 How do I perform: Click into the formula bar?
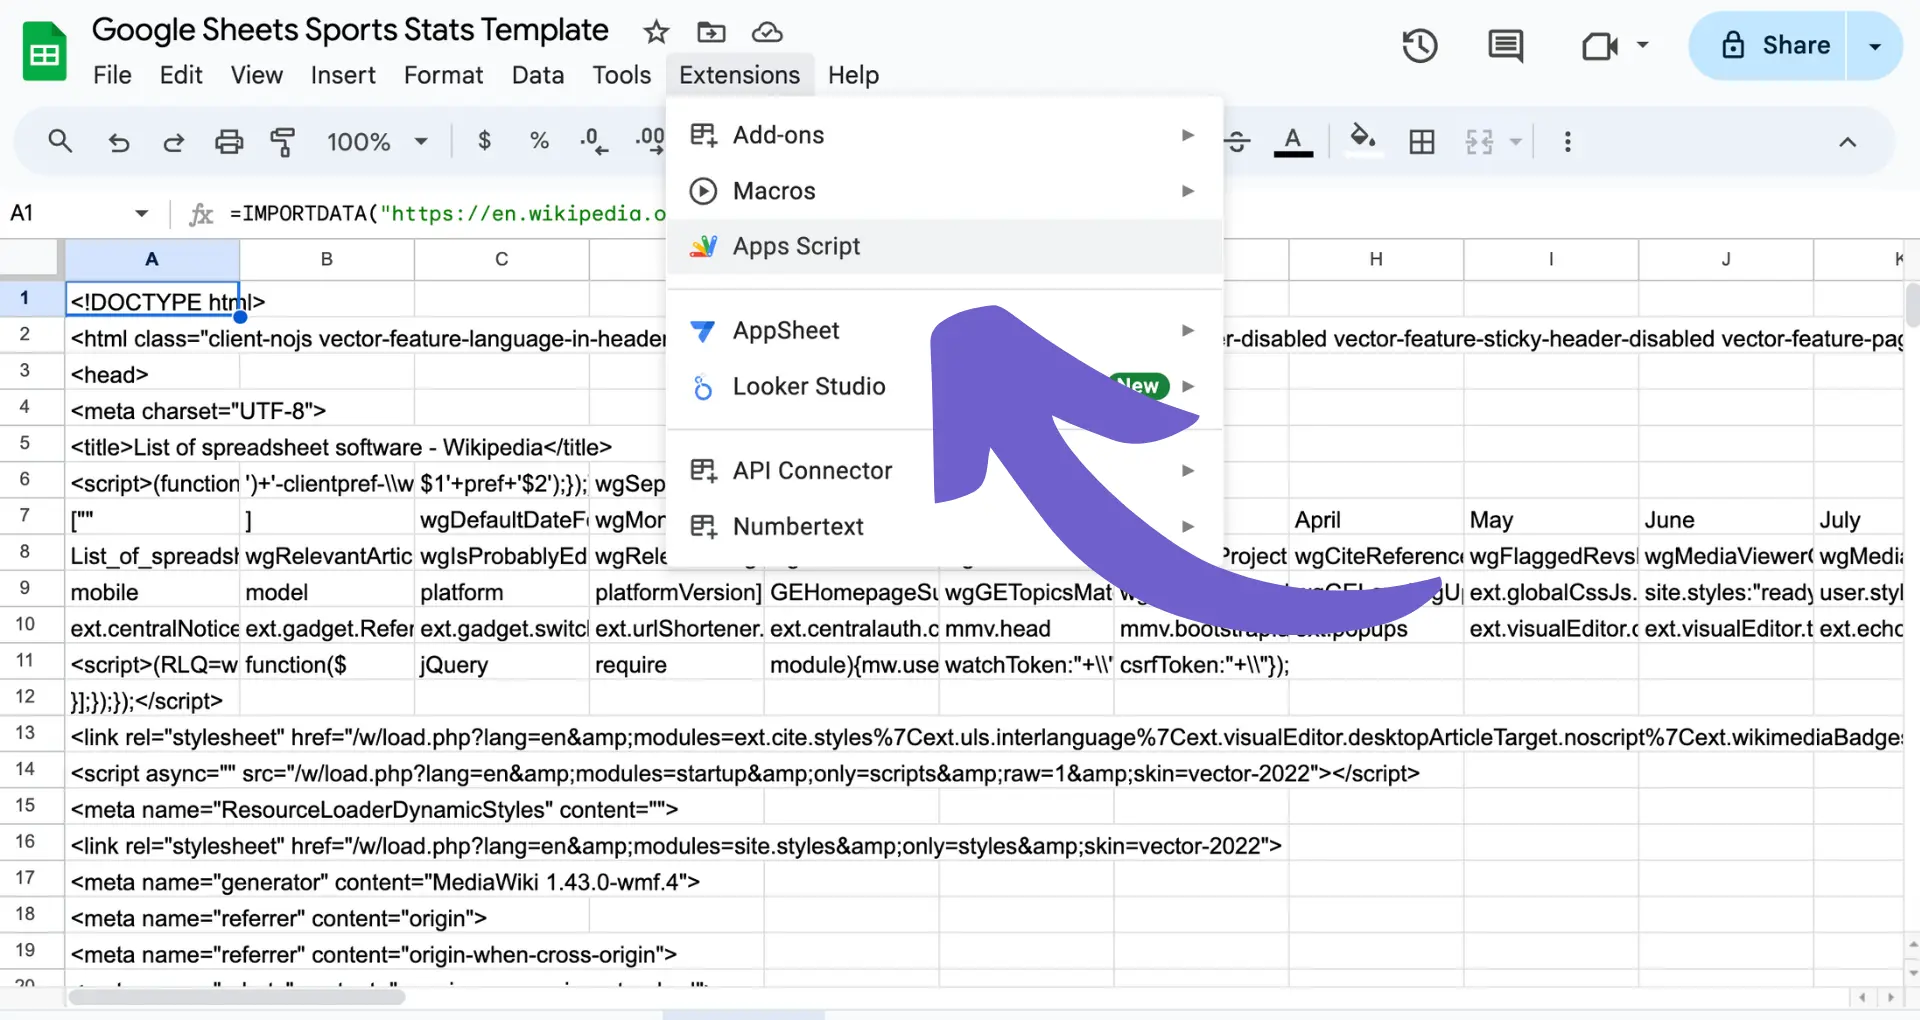447,213
